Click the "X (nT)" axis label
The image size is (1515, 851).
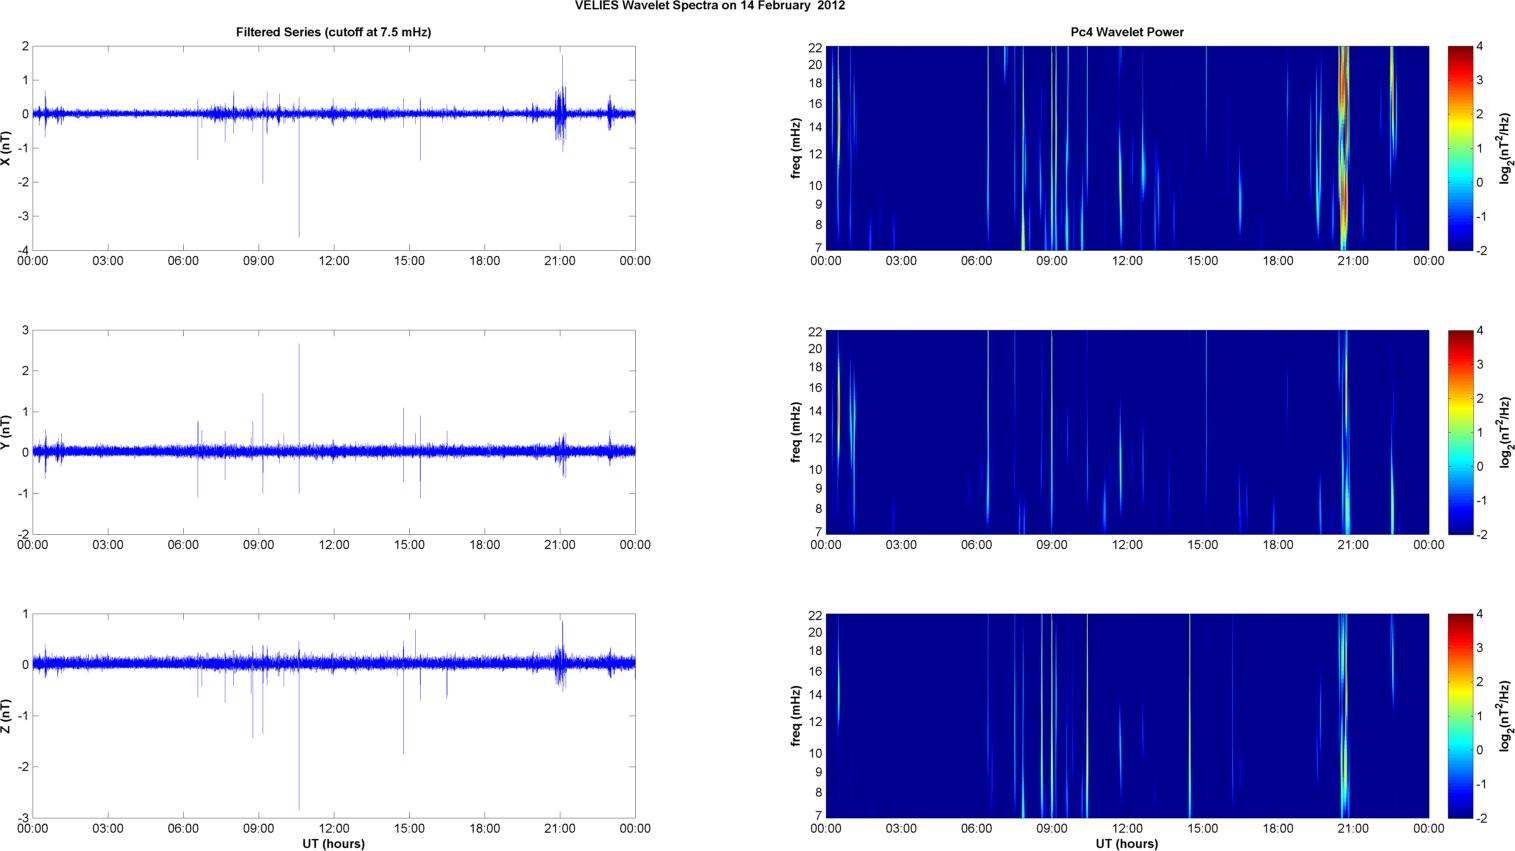click(x=7, y=148)
